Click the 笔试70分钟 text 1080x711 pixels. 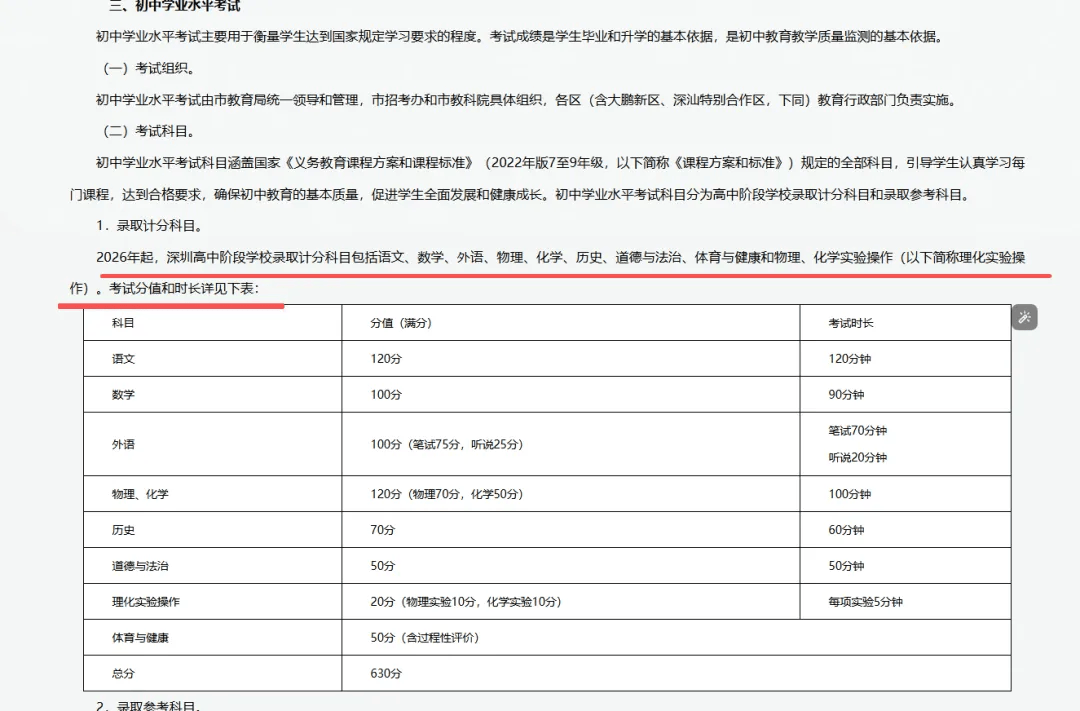[x=858, y=431]
